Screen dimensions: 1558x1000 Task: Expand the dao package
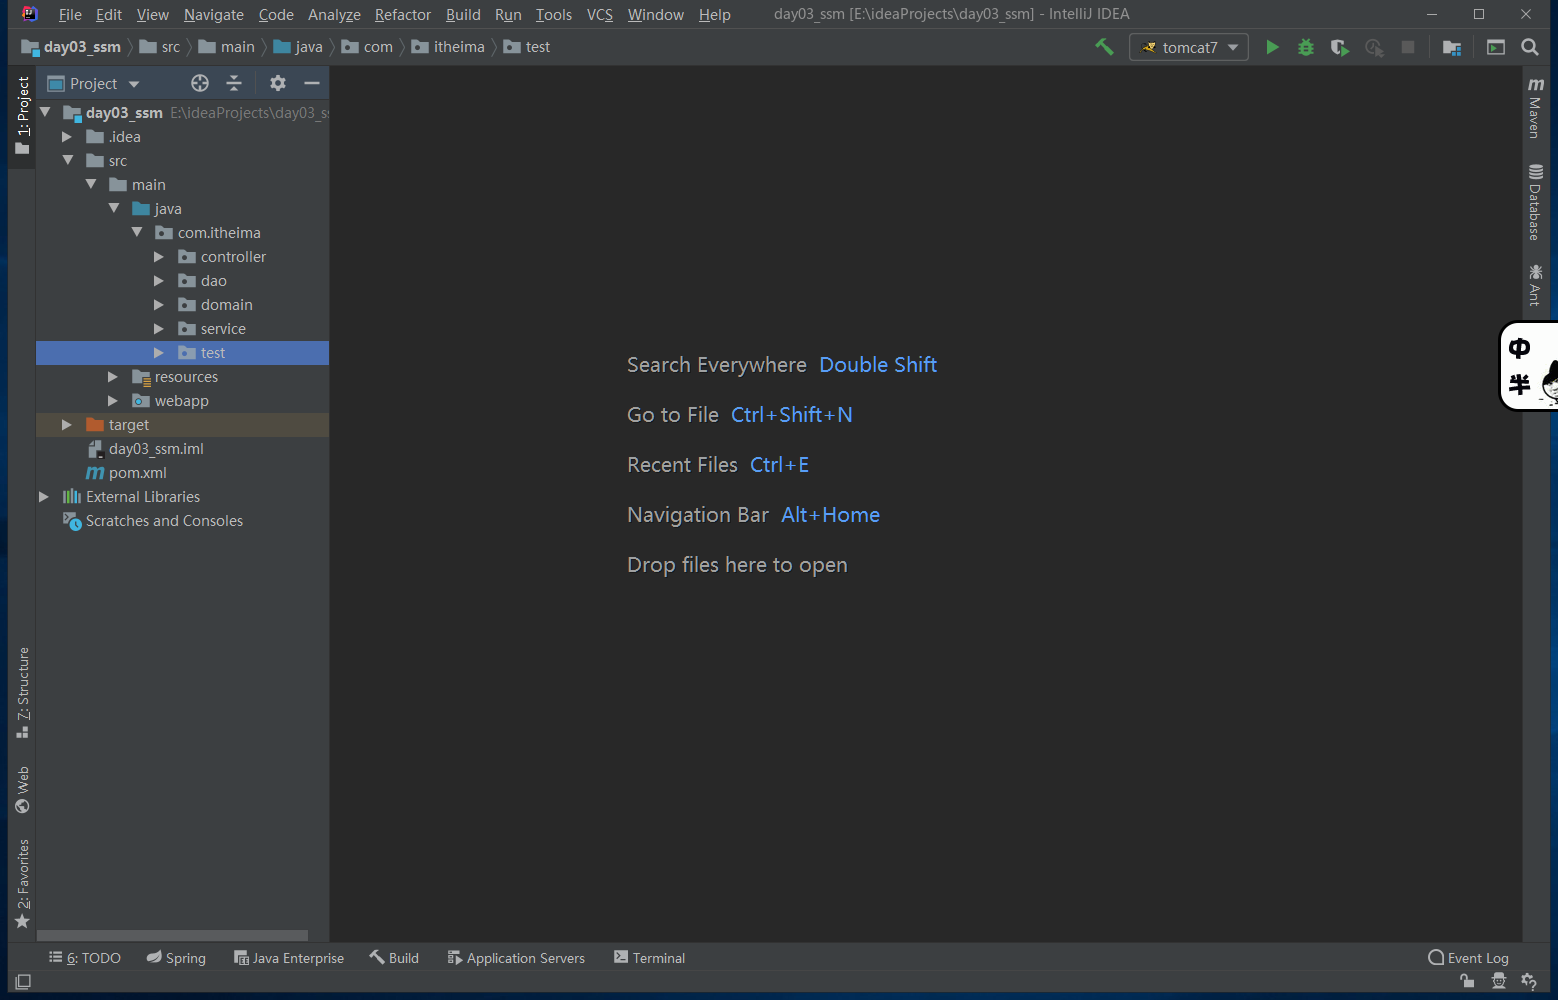tap(159, 281)
